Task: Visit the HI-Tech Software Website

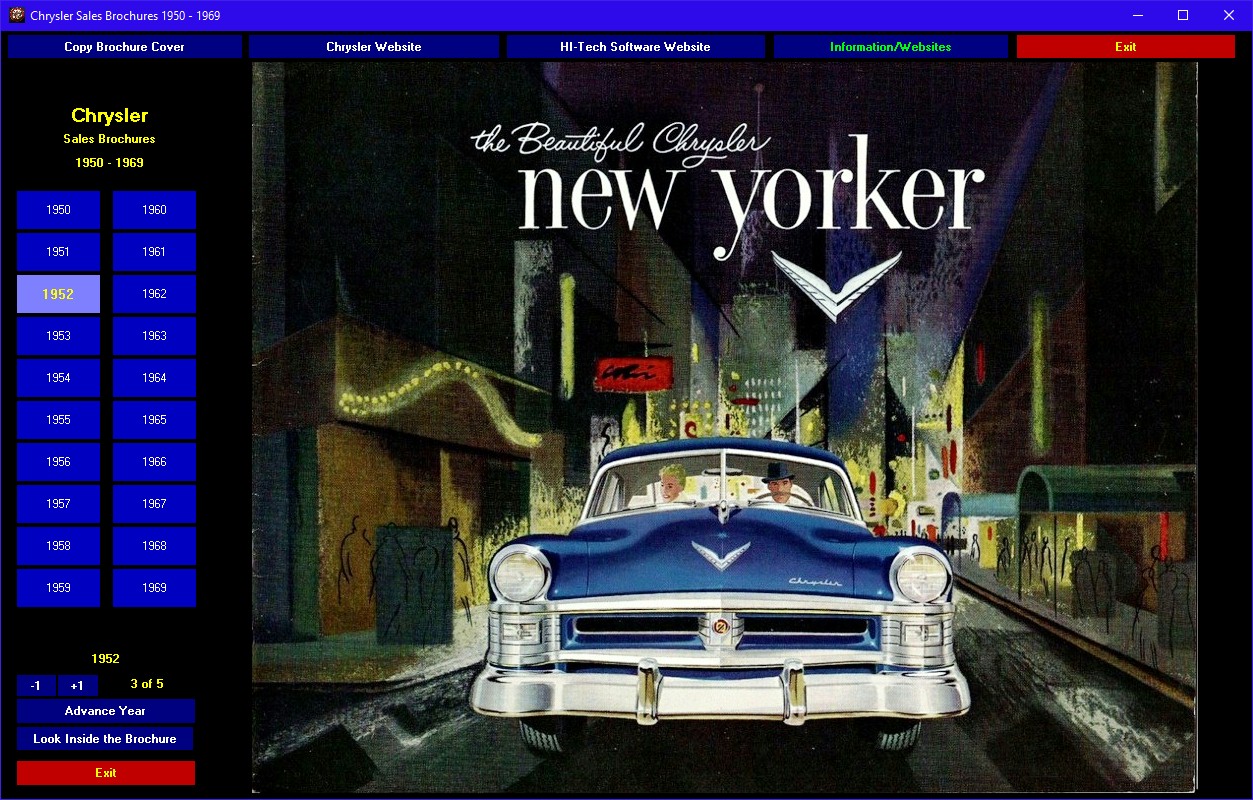Action: point(635,47)
